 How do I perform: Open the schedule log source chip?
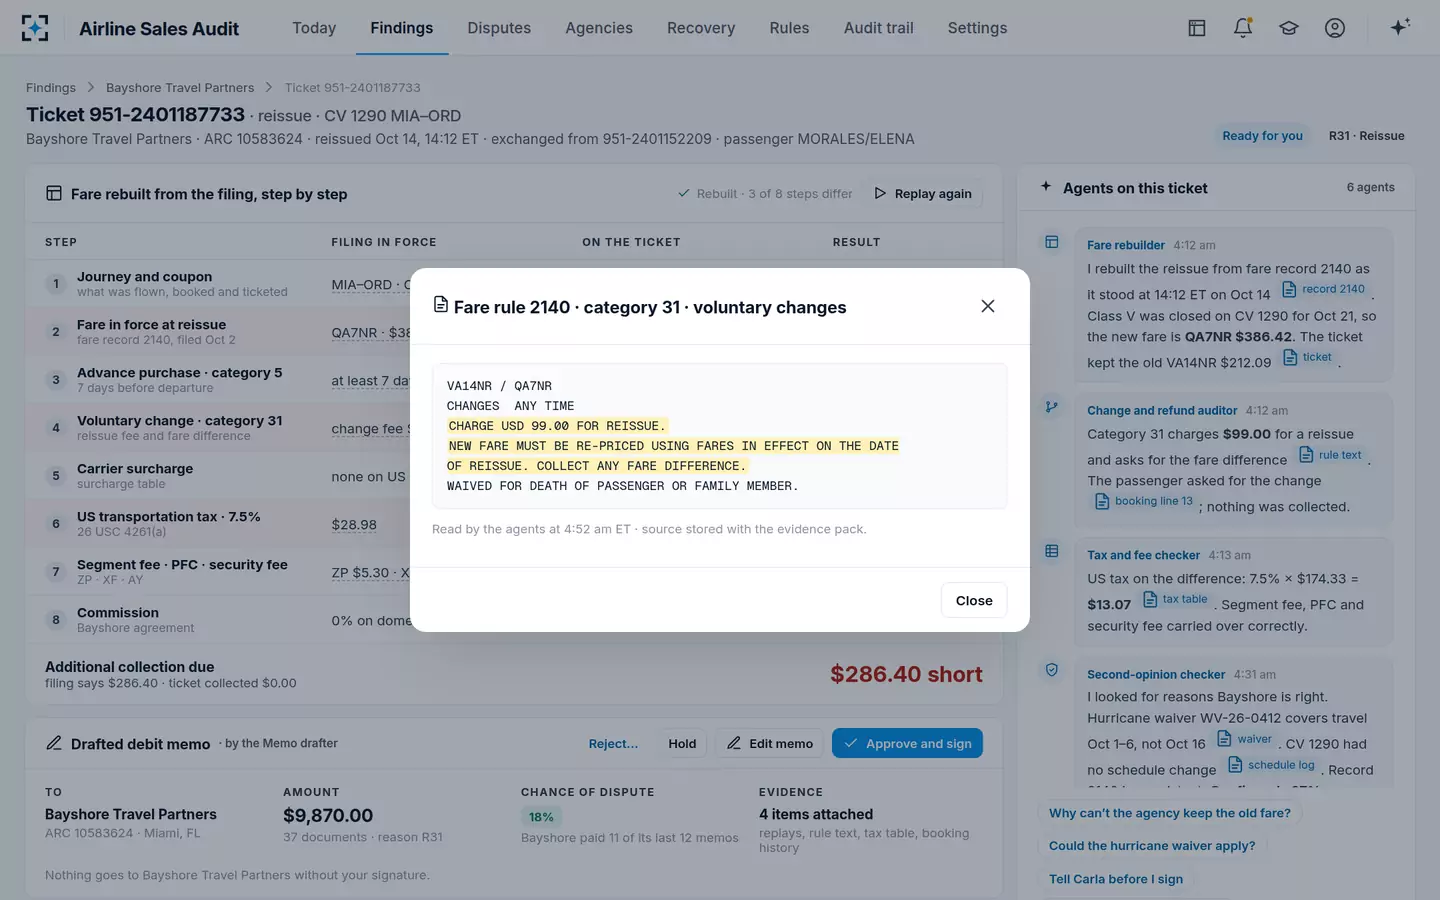point(1271,765)
